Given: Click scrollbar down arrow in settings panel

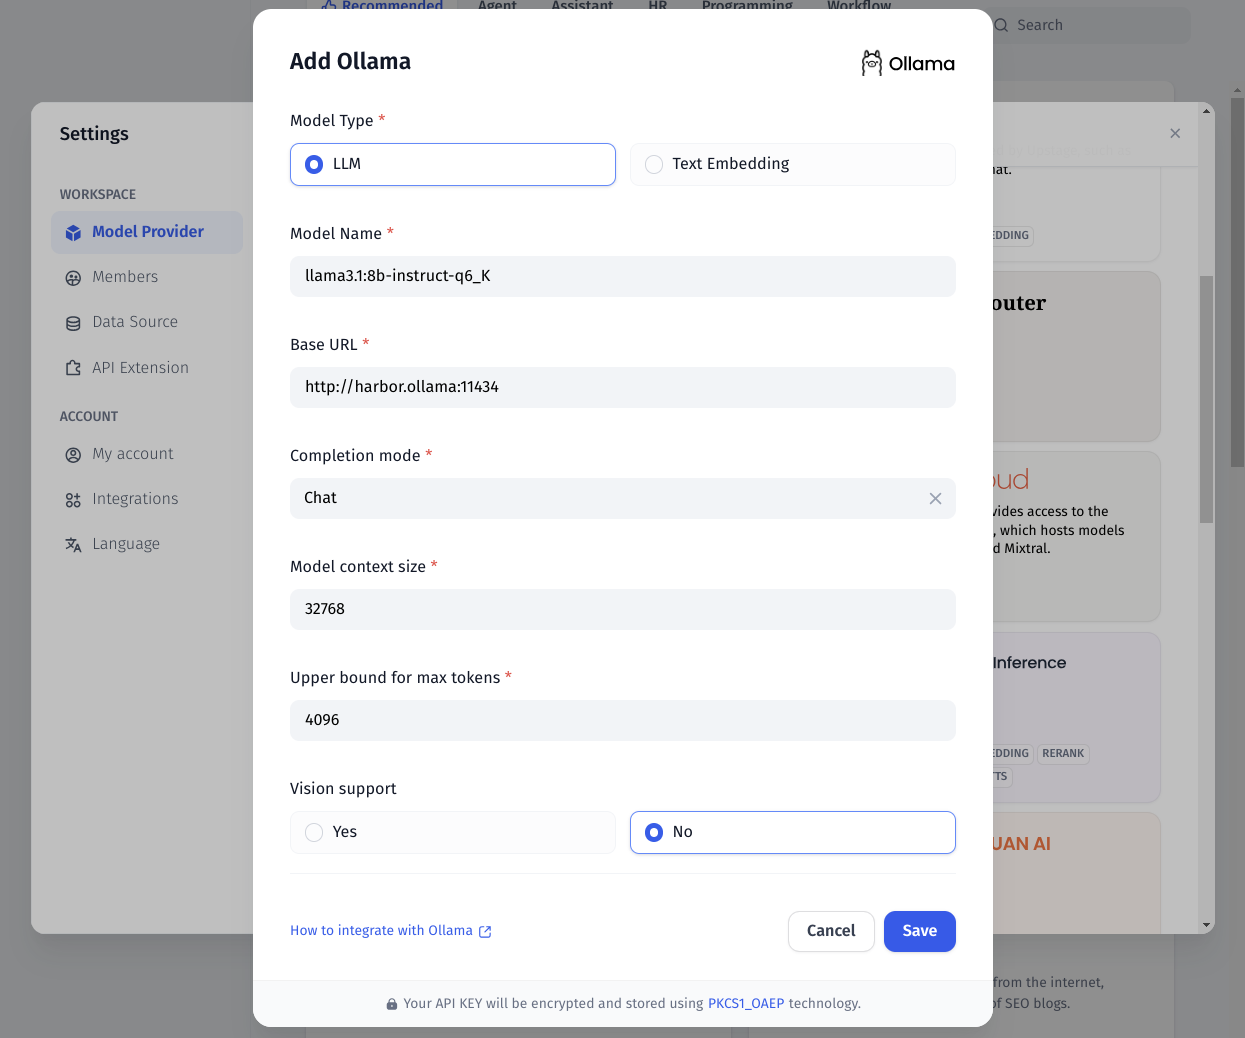Looking at the screenshot, I should 1207,925.
